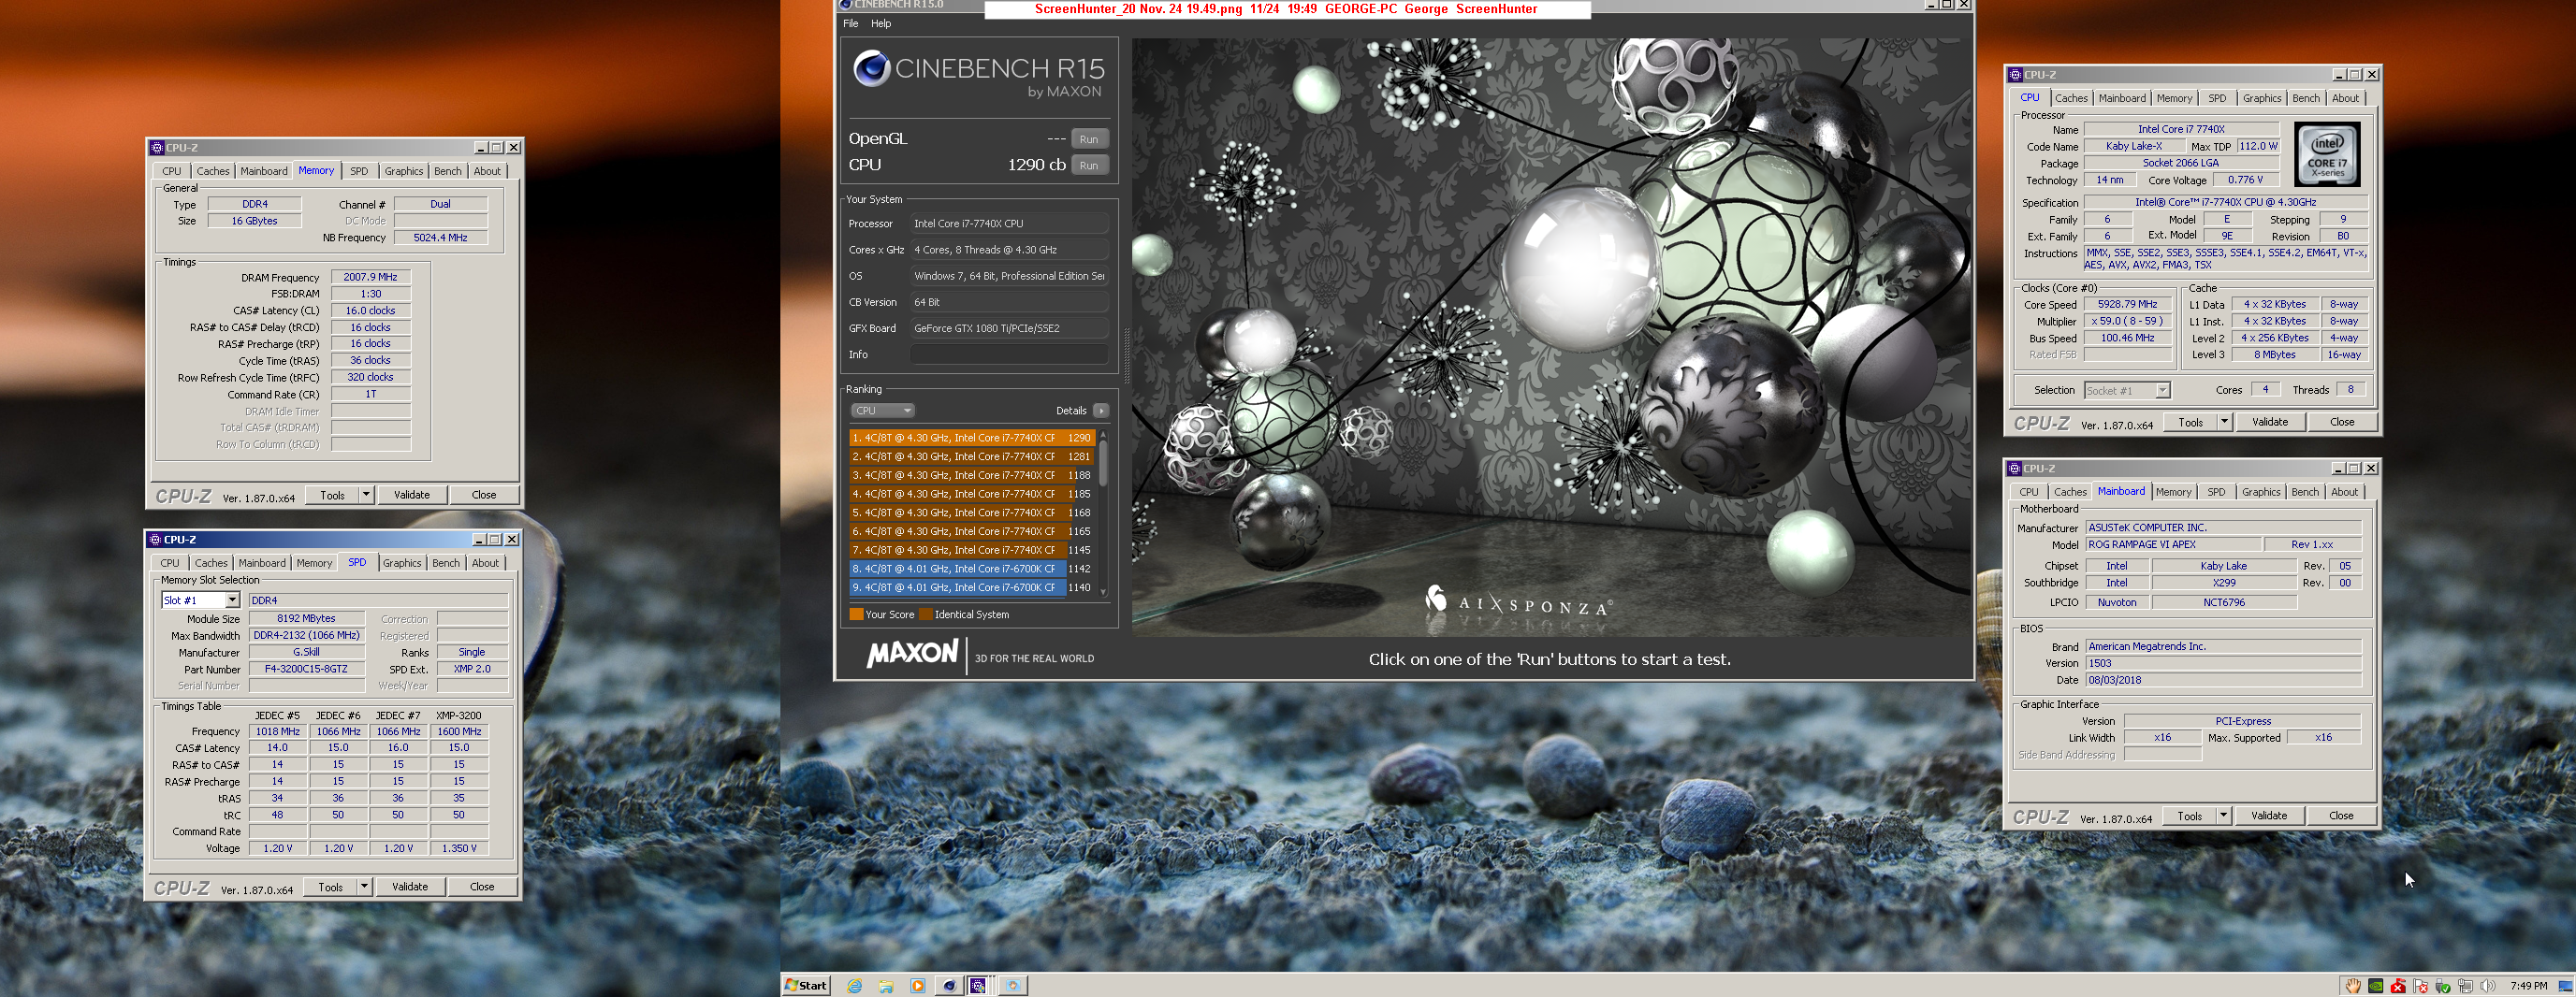
Task: Expand the Ranking CPU dropdown
Action: pos(882,411)
